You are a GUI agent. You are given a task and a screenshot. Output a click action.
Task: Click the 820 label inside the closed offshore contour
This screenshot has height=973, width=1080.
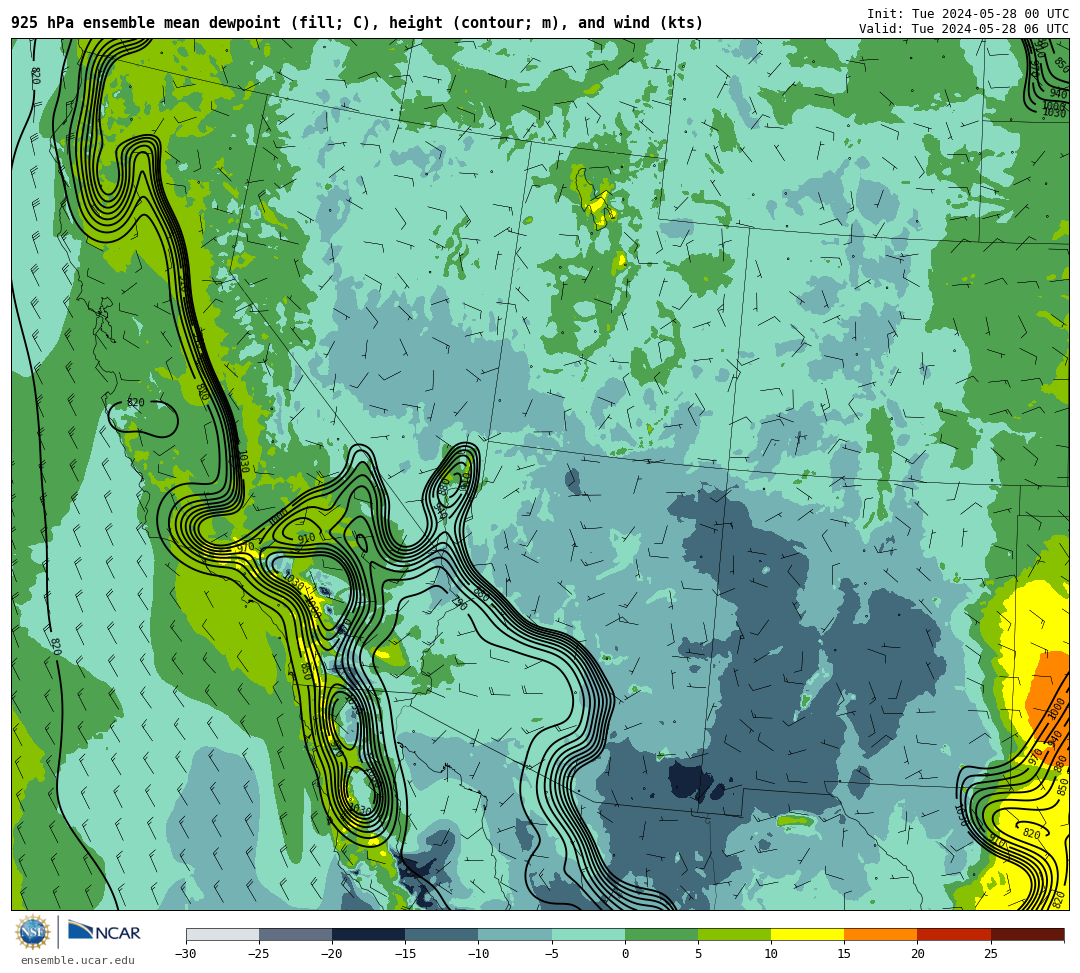136,403
